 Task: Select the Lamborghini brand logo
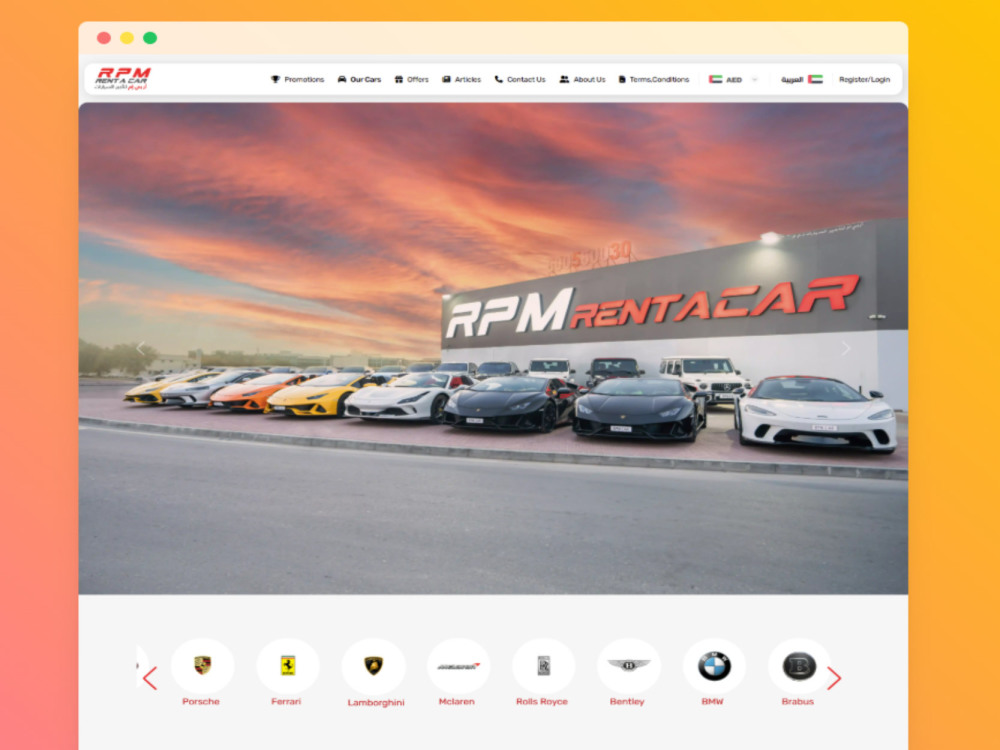(x=373, y=666)
